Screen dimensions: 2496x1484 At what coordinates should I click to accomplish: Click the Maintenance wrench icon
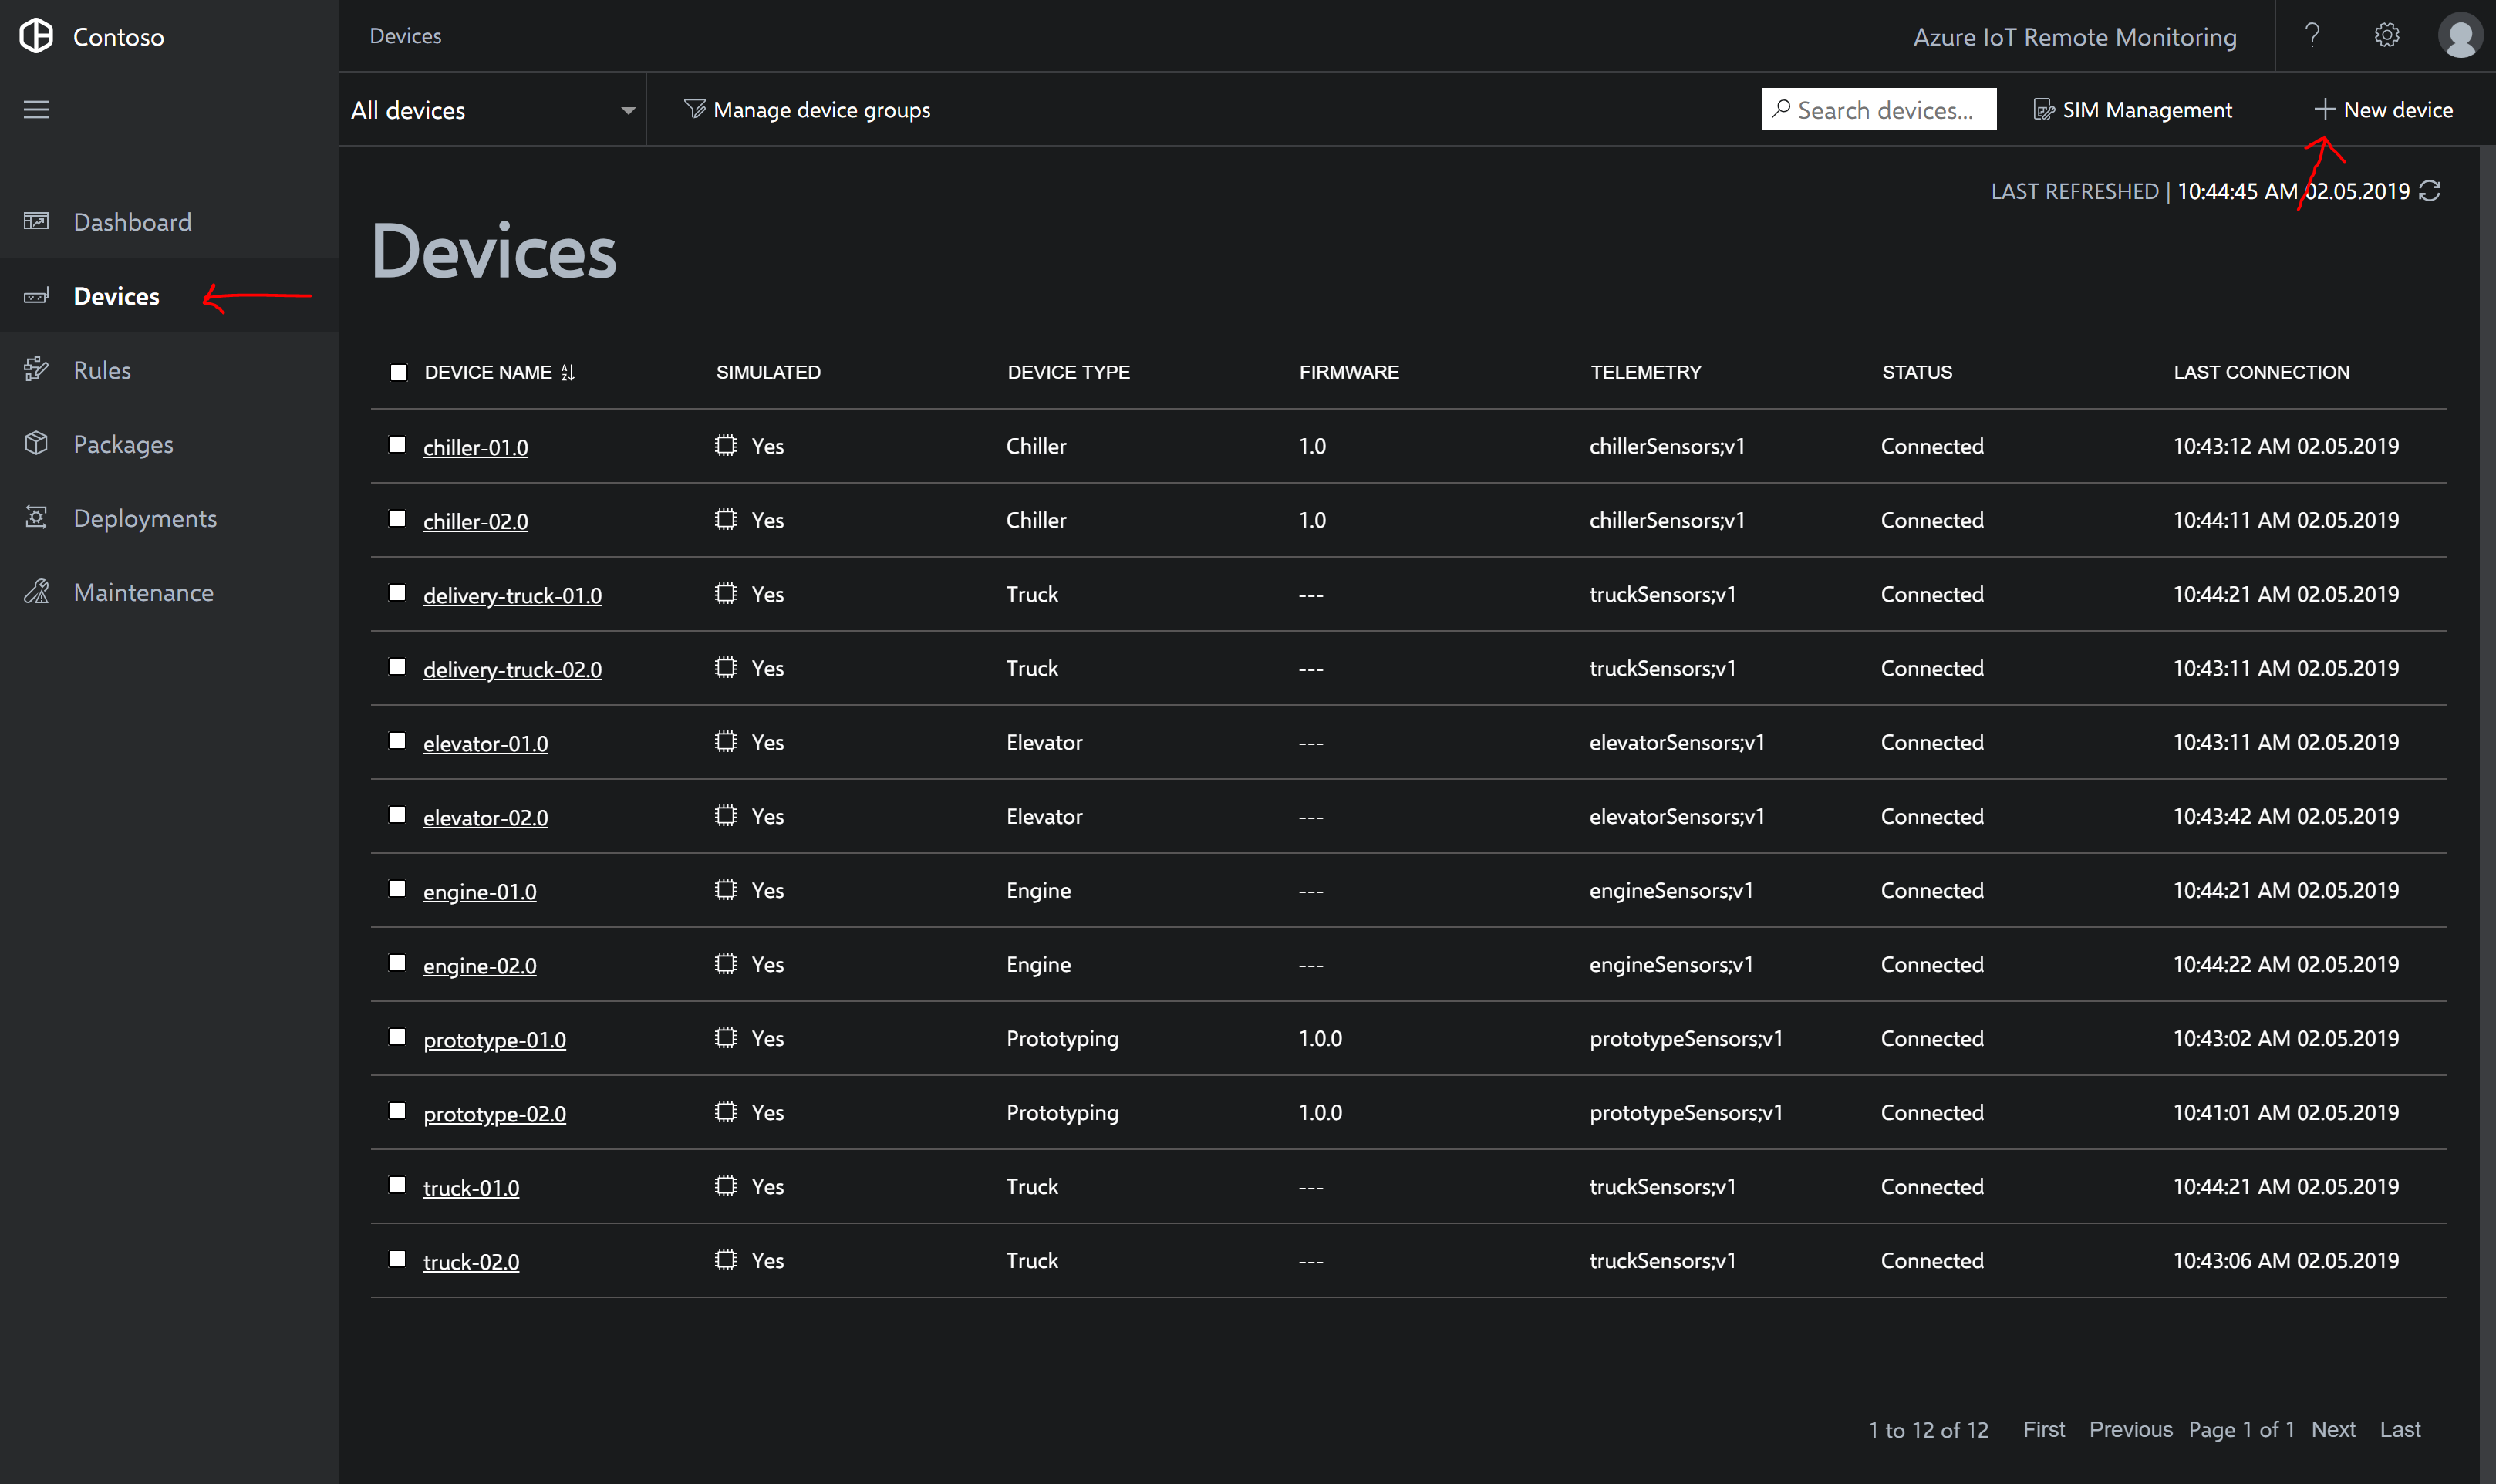coord(36,591)
